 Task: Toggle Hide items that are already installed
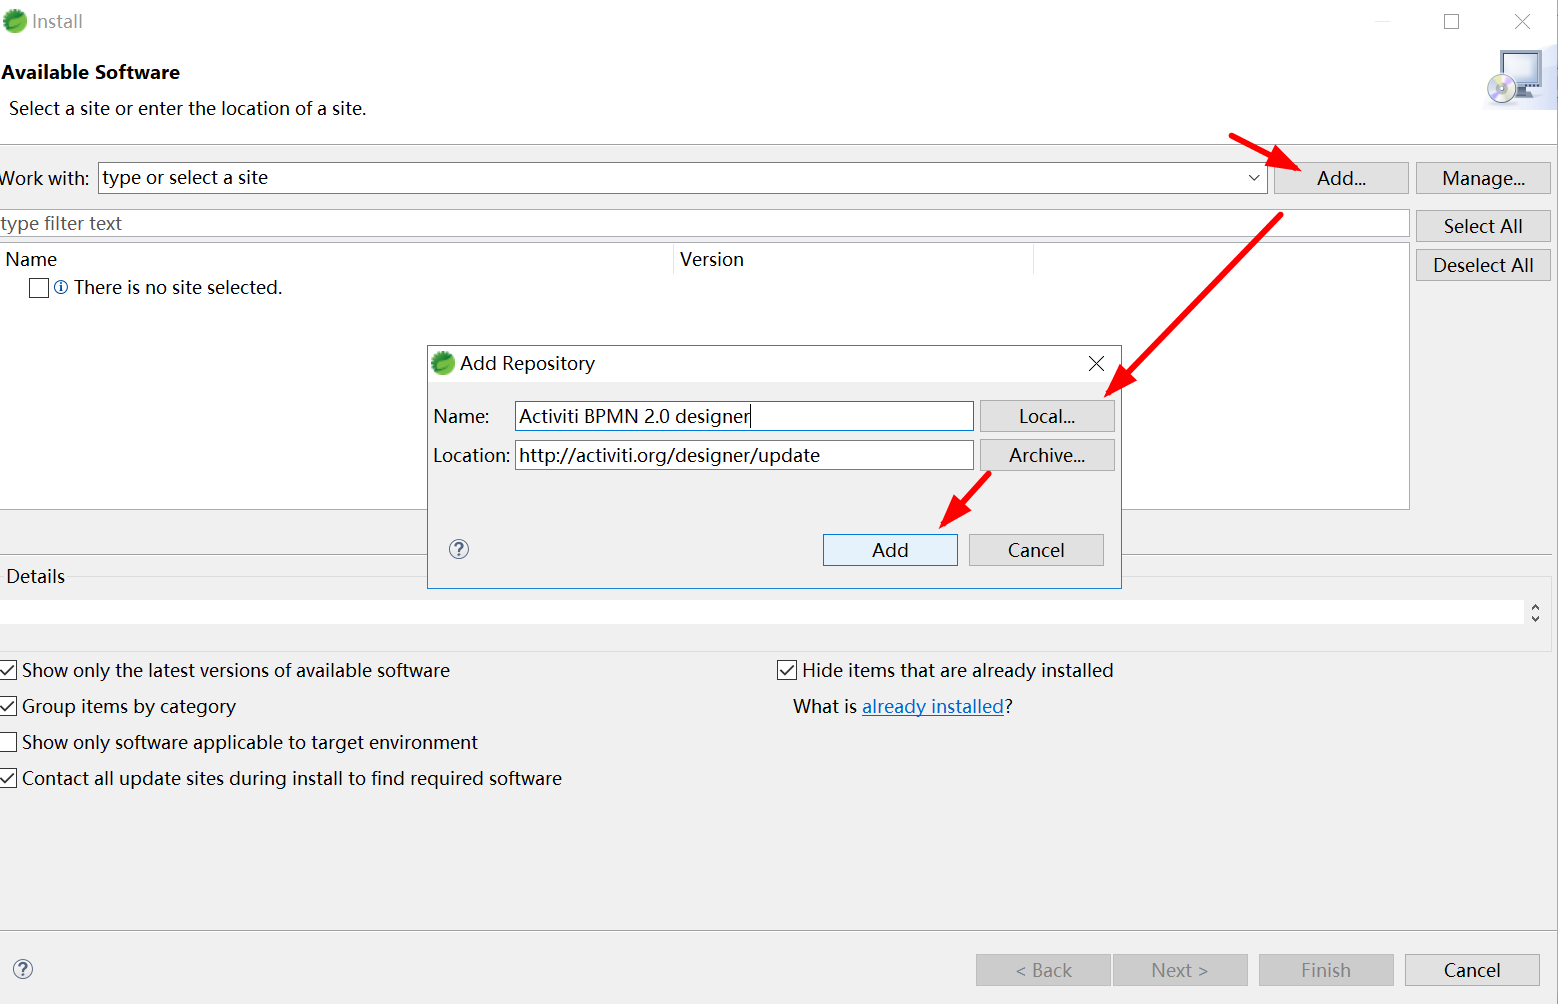pos(787,670)
